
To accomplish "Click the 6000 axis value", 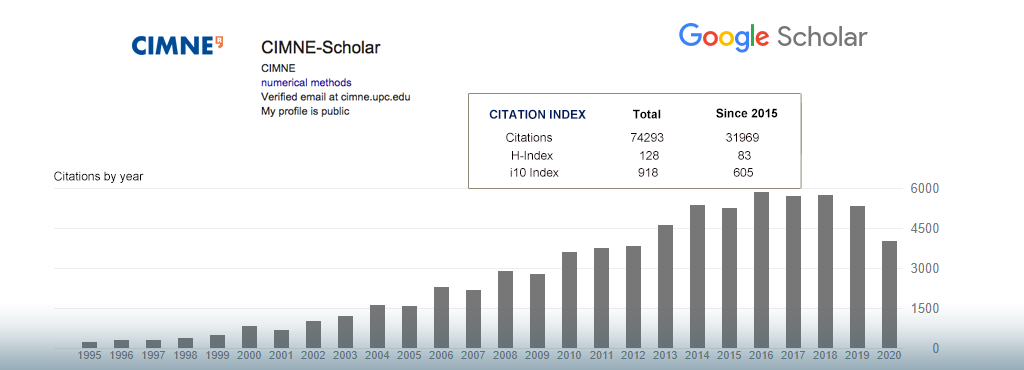I will click(924, 189).
